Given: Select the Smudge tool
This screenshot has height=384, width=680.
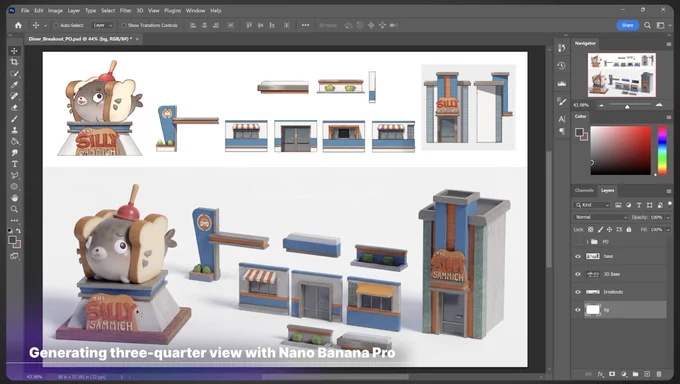Looking at the screenshot, I should click(14, 152).
